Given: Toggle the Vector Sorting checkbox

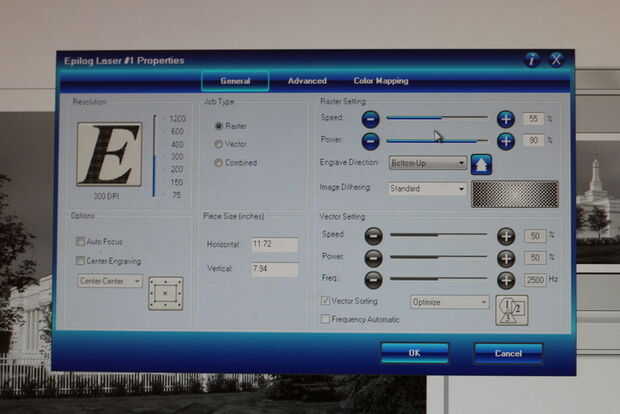Looking at the screenshot, I should (325, 301).
